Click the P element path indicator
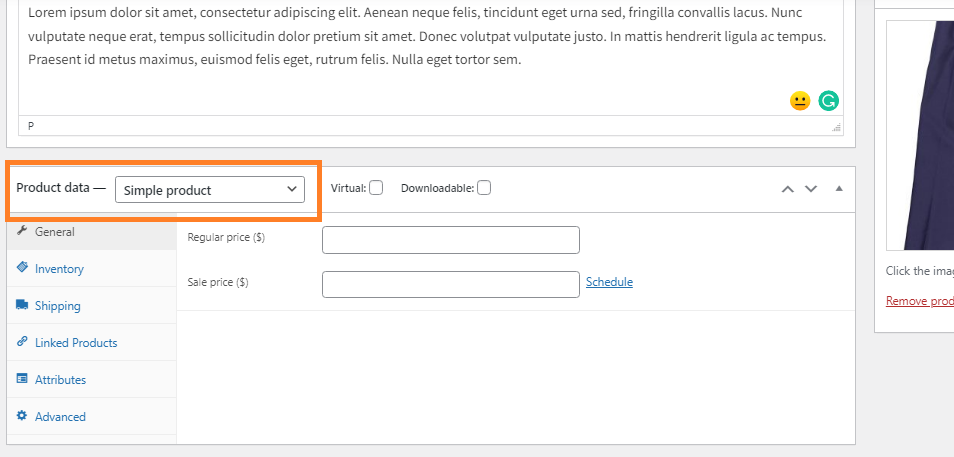 click(x=31, y=126)
